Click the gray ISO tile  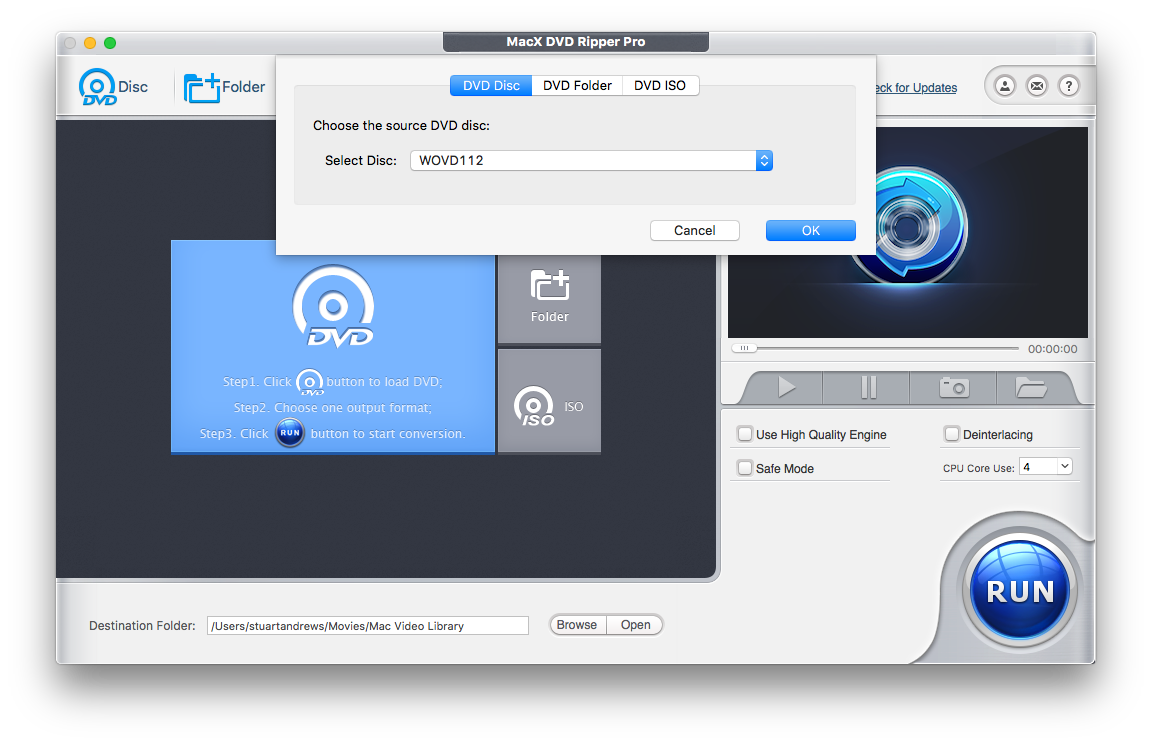pos(550,401)
